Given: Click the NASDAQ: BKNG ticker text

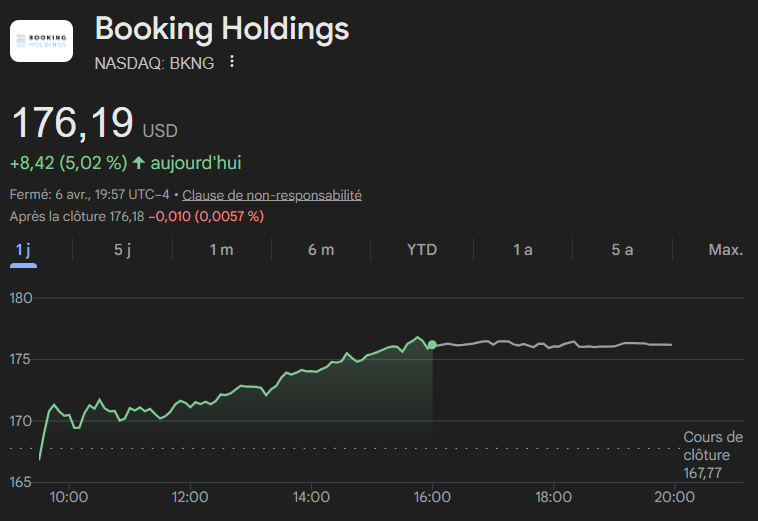Looking at the screenshot, I should pos(154,63).
